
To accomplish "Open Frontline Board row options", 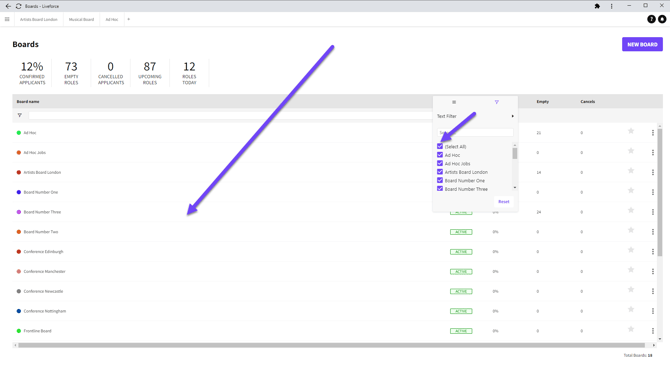I will click(653, 331).
